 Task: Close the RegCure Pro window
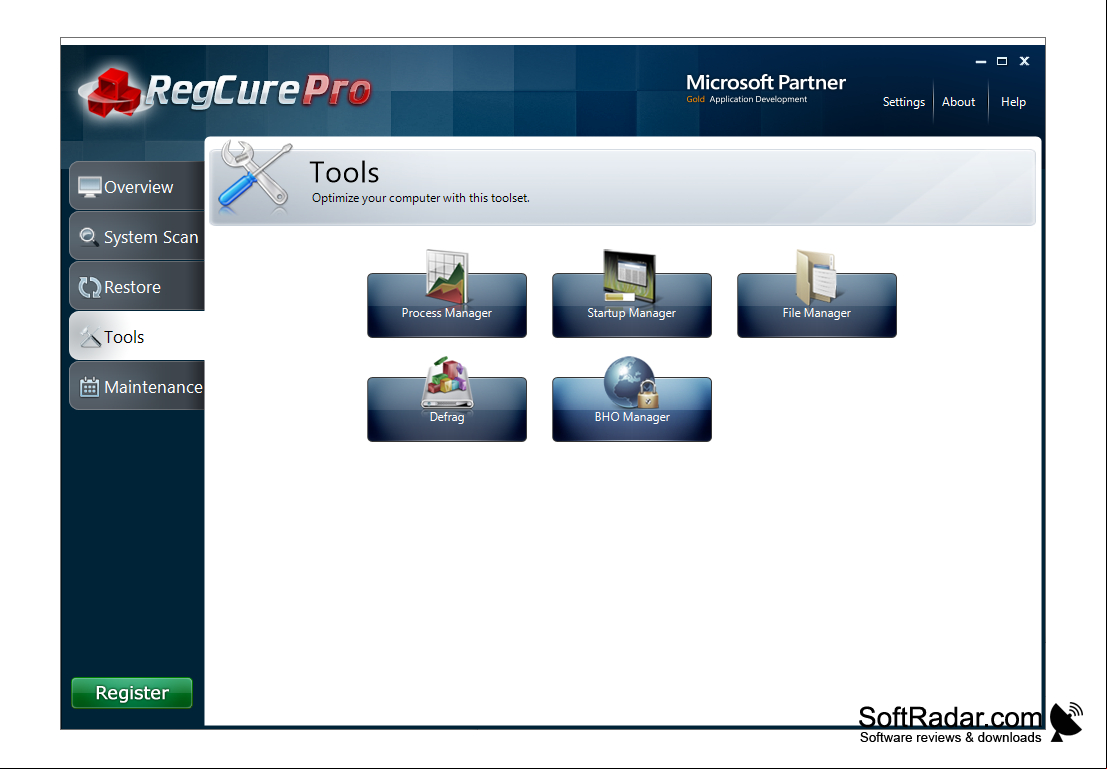point(1024,61)
